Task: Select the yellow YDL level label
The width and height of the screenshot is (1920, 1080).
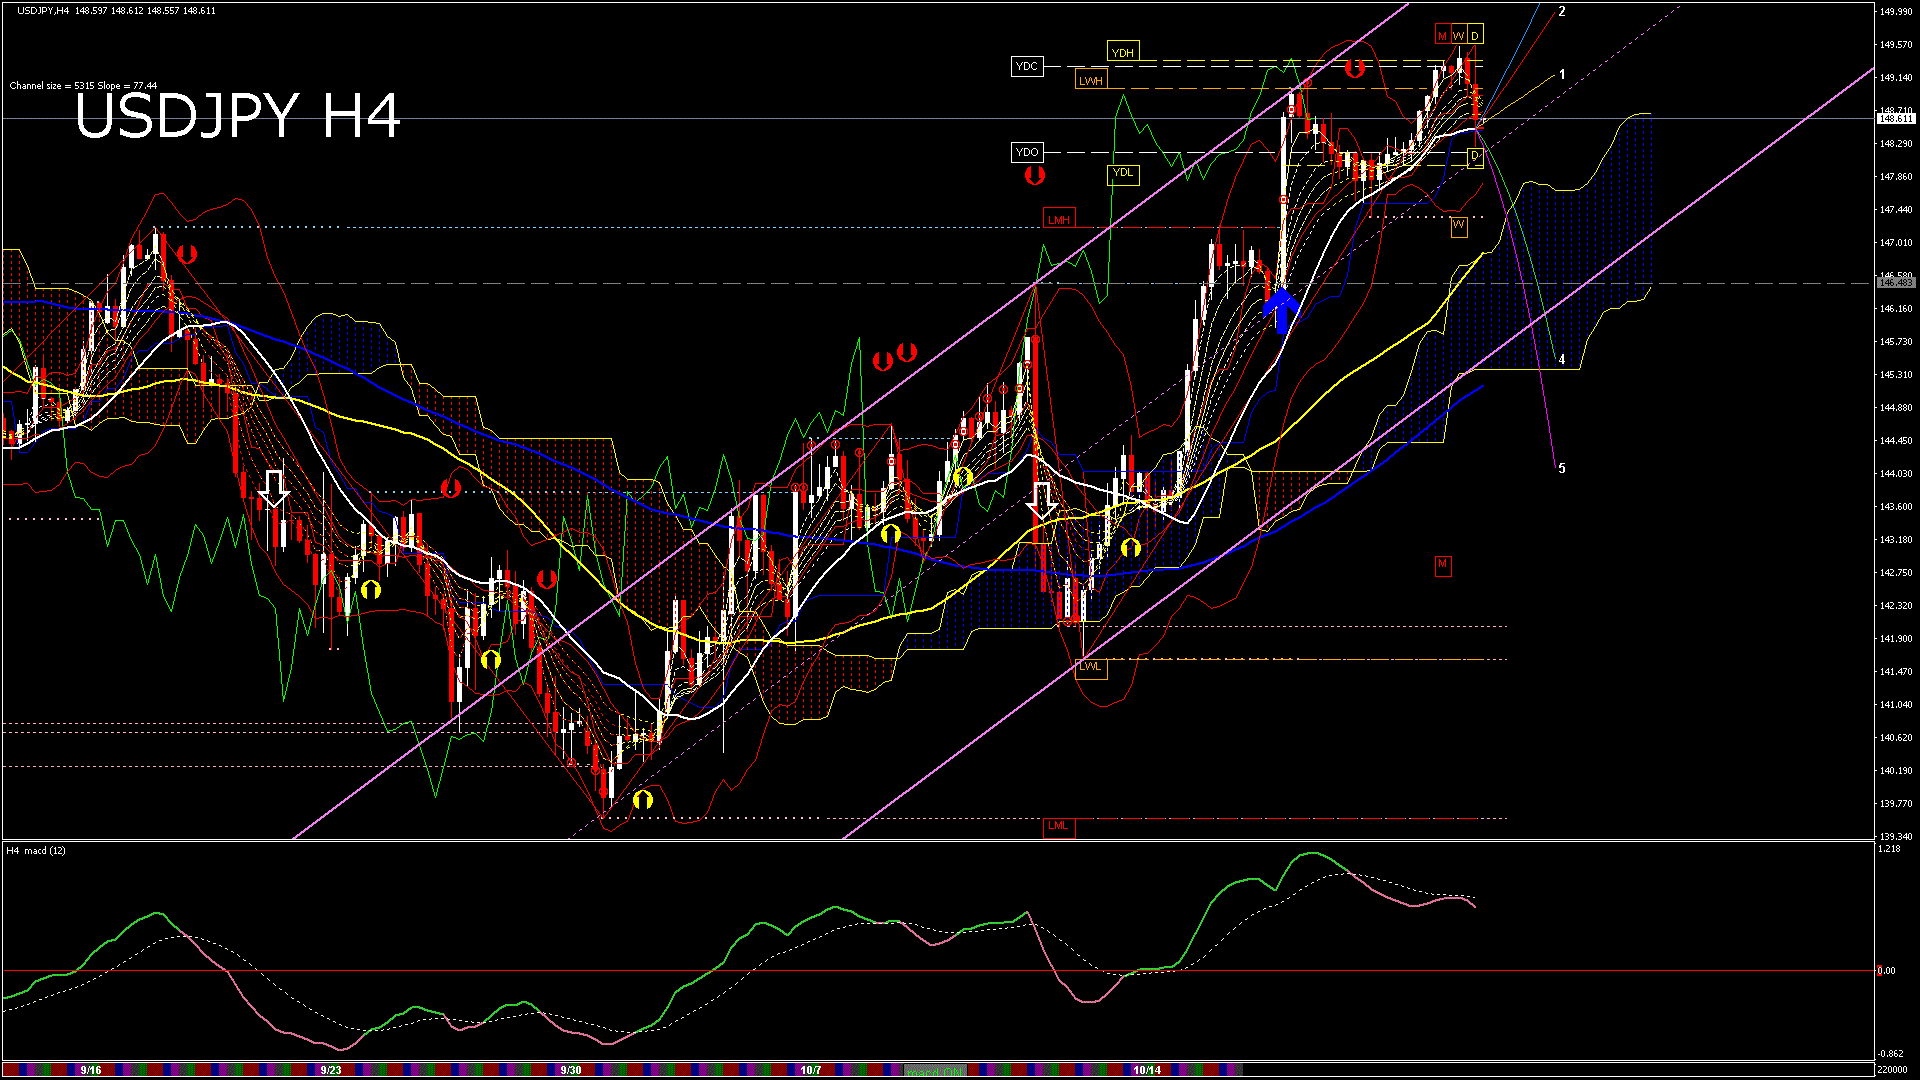Action: [x=1123, y=173]
